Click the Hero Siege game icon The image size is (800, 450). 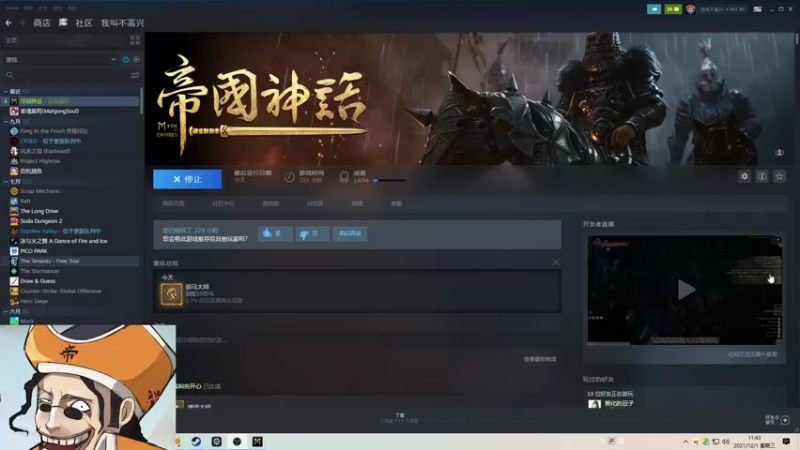(x=14, y=301)
